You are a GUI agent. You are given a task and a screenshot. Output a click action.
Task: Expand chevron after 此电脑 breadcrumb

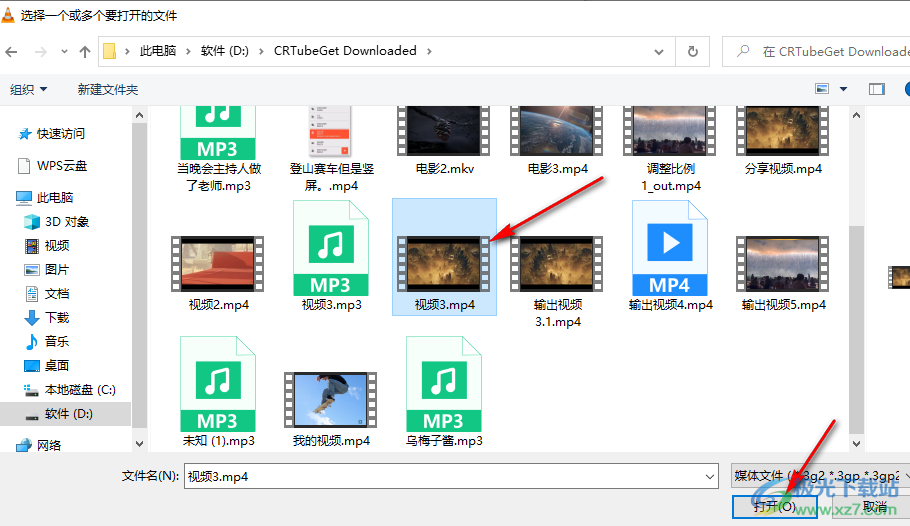(188, 51)
